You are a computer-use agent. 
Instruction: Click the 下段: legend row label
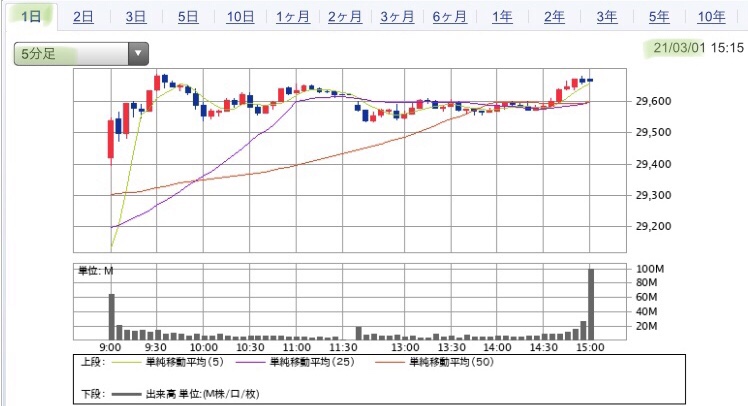[93, 394]
